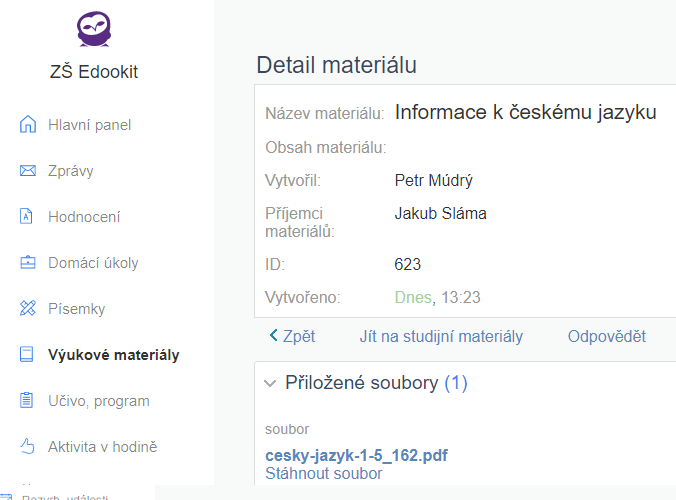Click the Aktivita v hodině hand icon
Screen dimensions: 676x500
[x=27, y=447]
